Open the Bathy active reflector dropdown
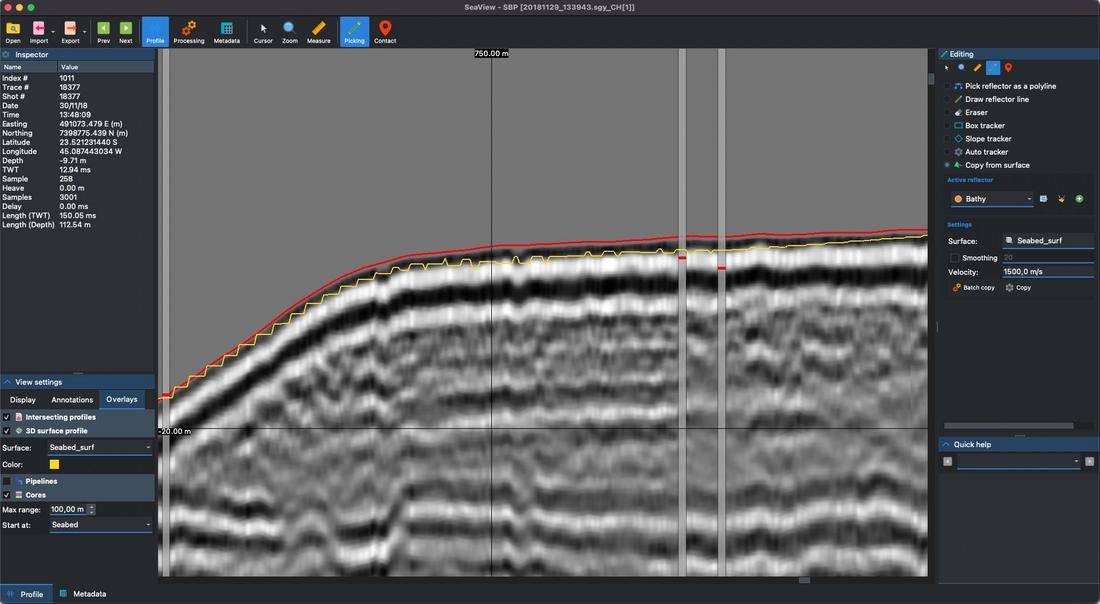 pos(992,199)
